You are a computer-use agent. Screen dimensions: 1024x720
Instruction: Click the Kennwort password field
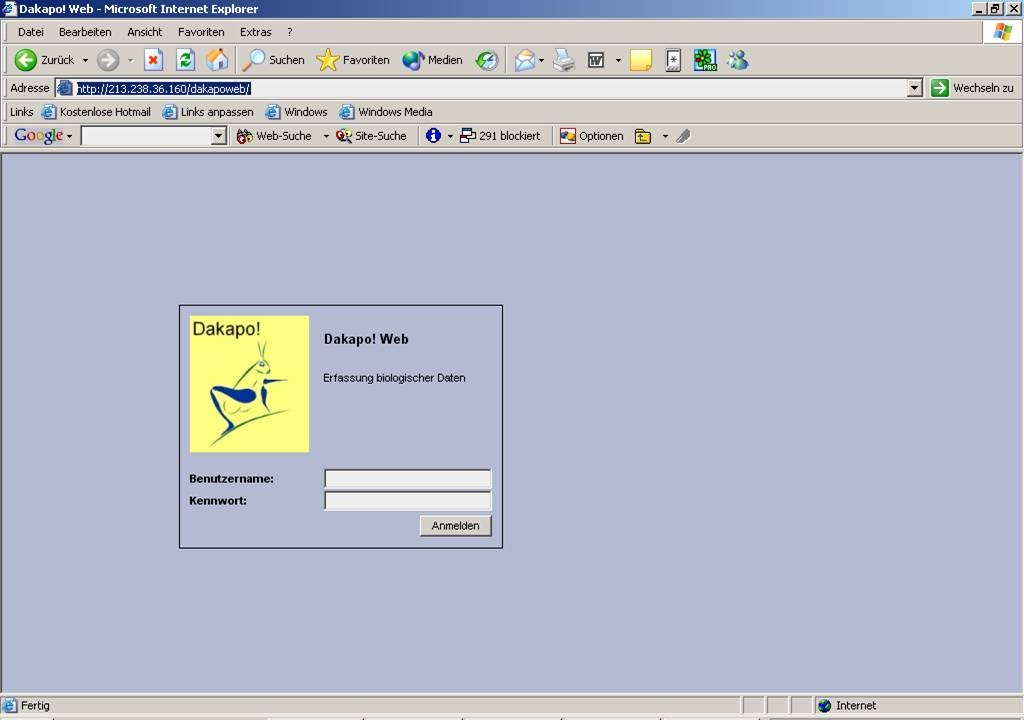point(408,500)
